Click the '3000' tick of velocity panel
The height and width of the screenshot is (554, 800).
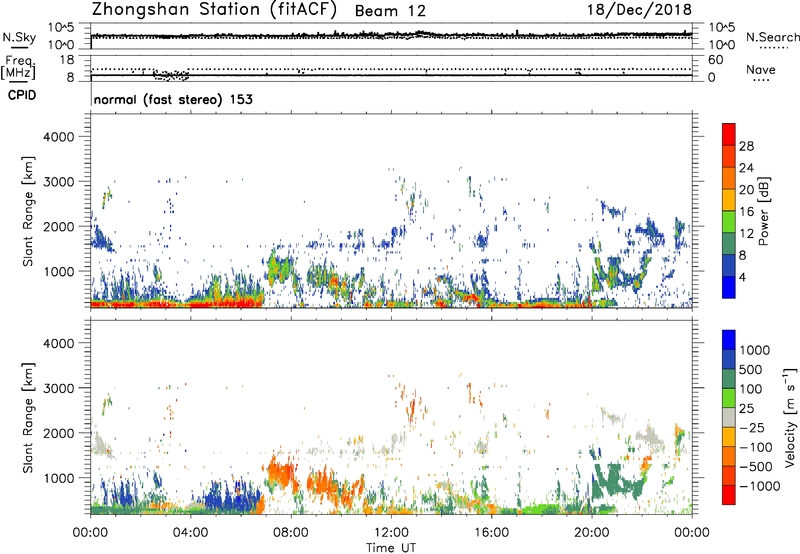58,388
